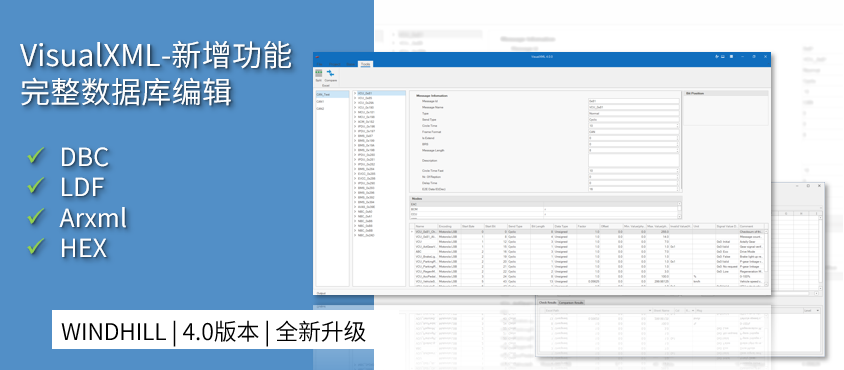Open the Tools ribbon tab
This screenshot has width=844, height=370.
(365, 64)
